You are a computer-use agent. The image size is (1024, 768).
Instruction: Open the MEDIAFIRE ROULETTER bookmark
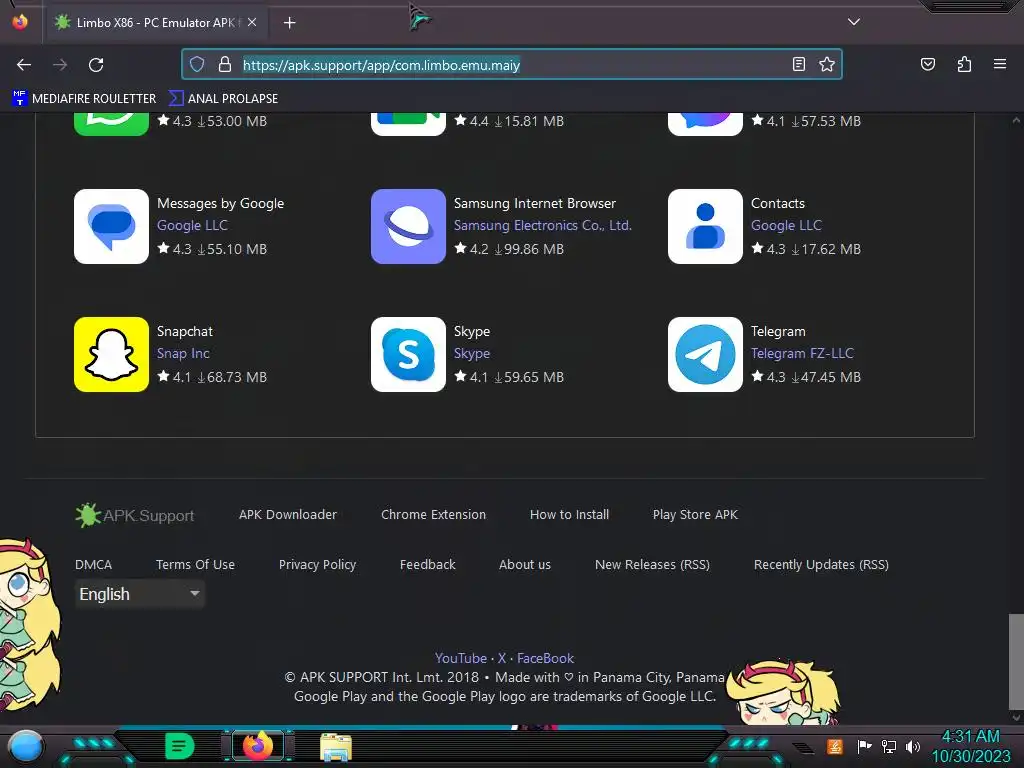coord(84,99)
